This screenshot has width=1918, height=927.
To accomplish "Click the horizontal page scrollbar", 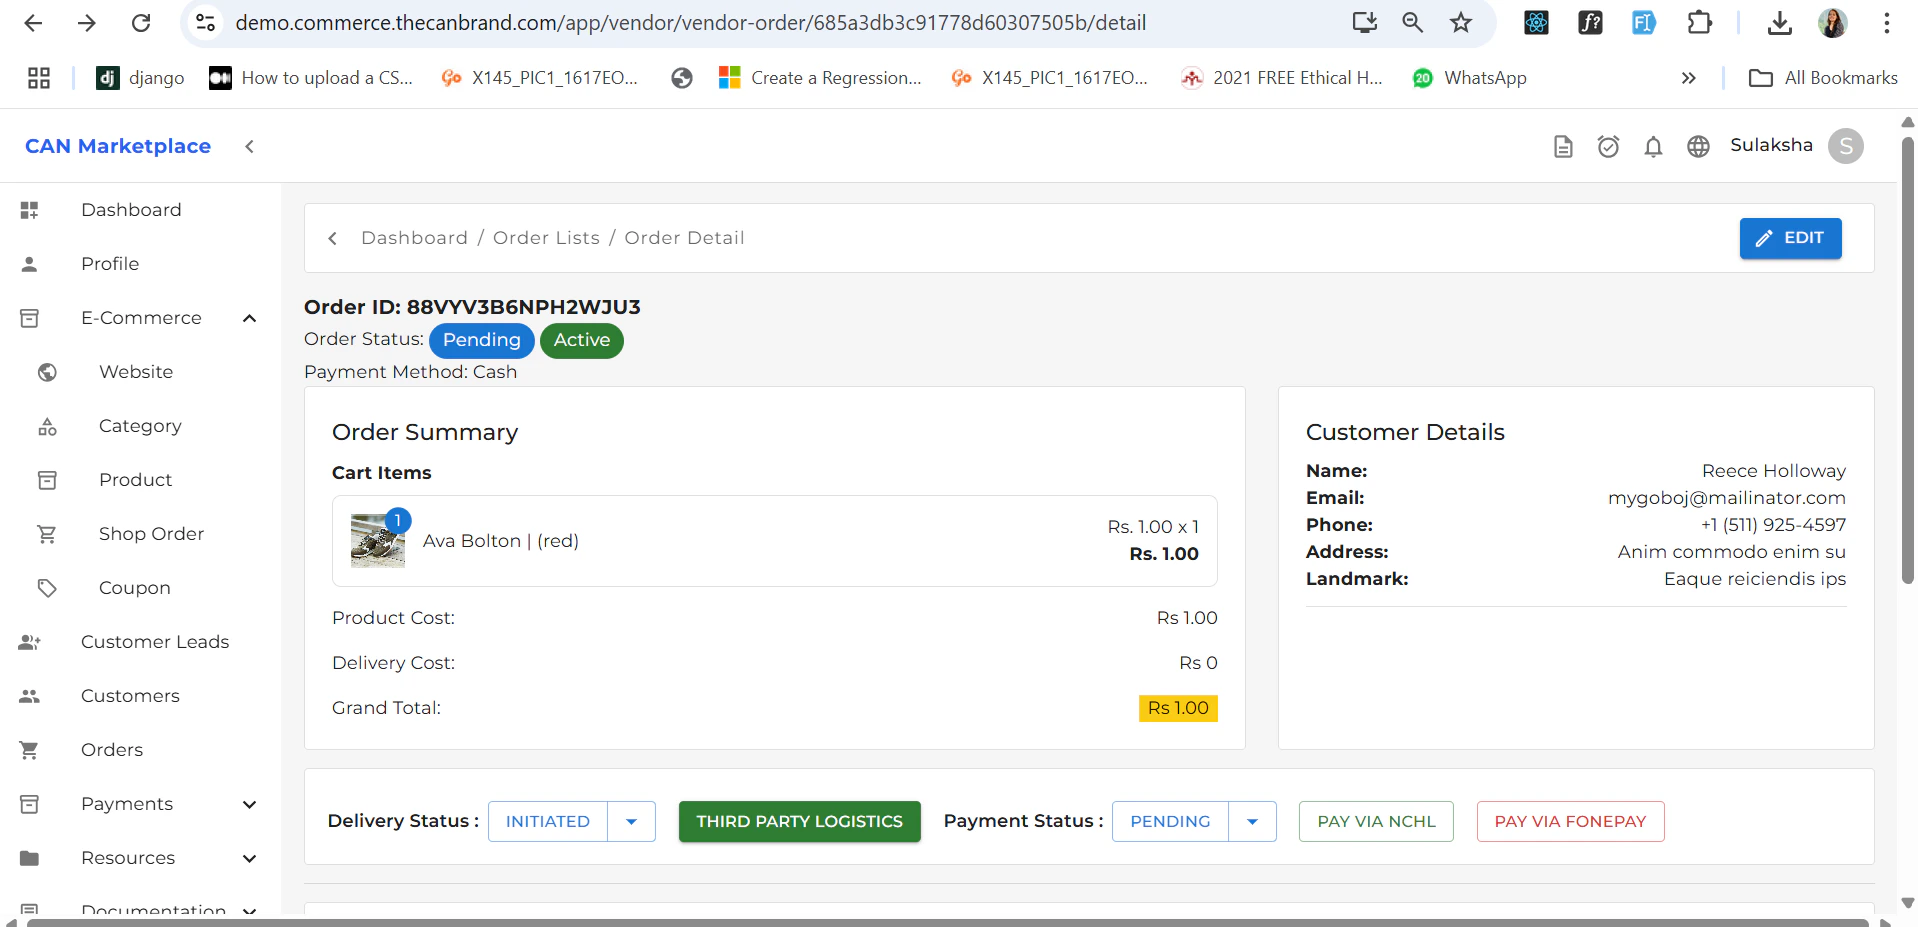I will click(947, 922).
